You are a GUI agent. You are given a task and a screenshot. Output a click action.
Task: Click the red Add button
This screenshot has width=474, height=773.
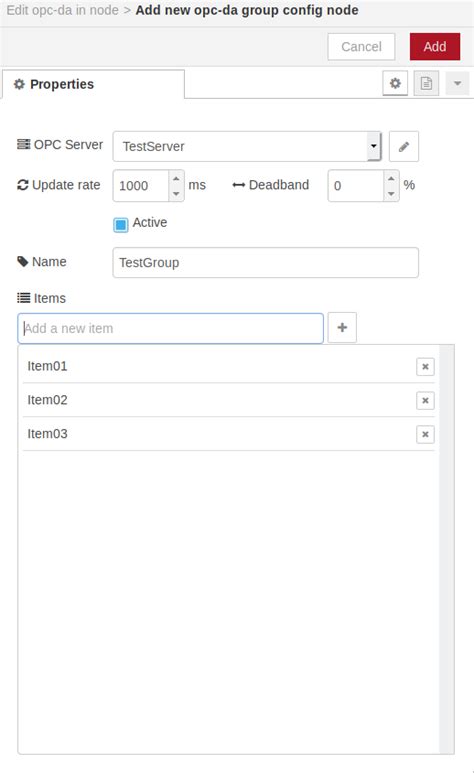coord(435,47)
